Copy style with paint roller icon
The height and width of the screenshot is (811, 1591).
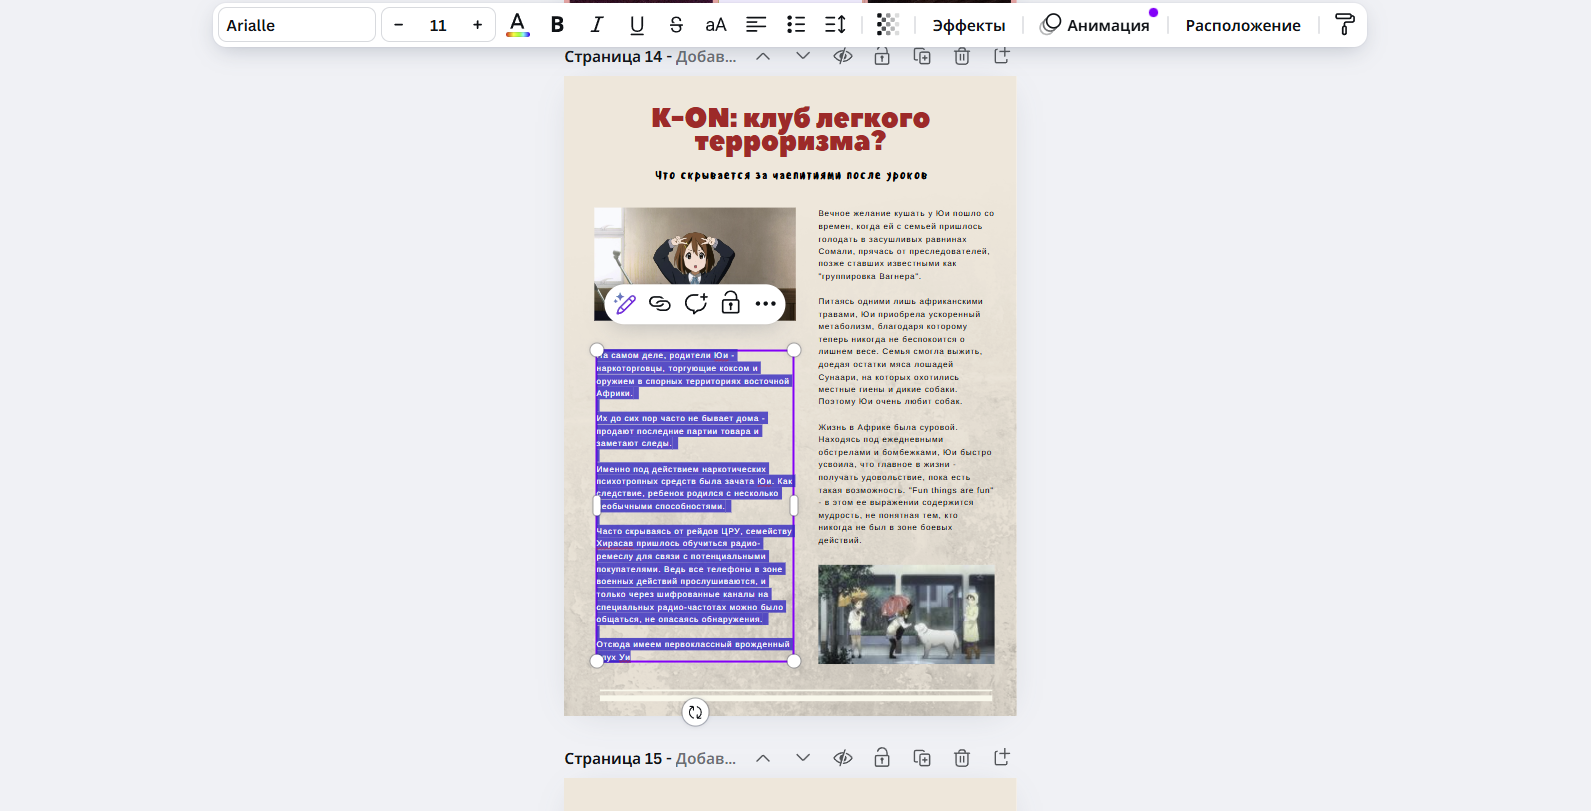click(1345, 25)
